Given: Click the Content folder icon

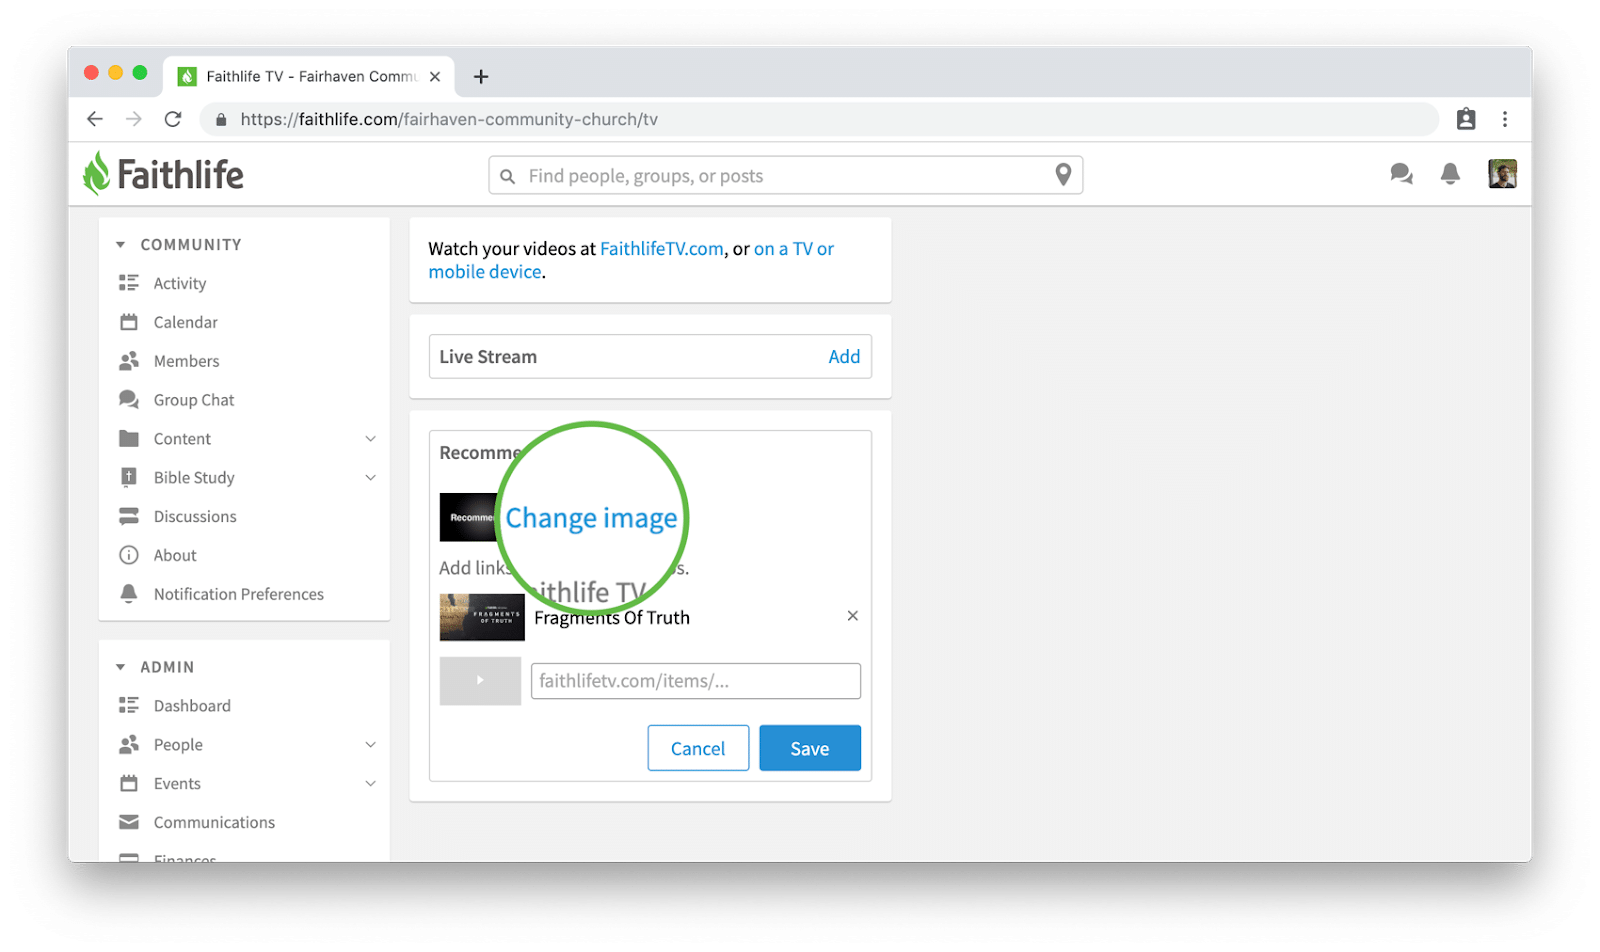Looking at the screenshot, I should click(x=129, y=438).
